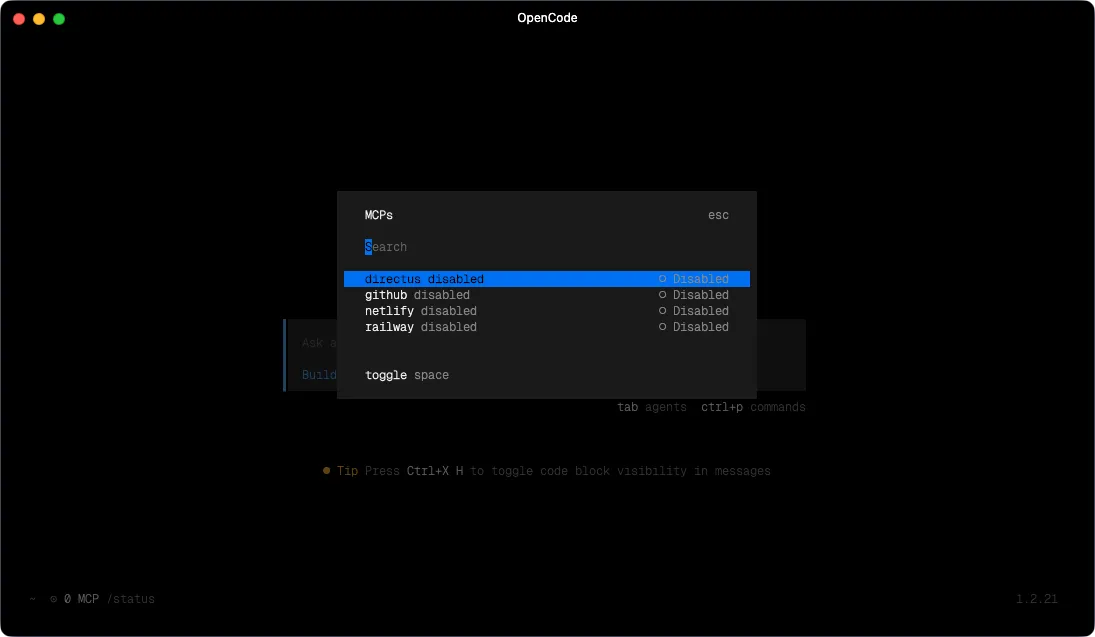Click netlify's Disabled circle indicator
1095x637 pixels.
point(662,311)
